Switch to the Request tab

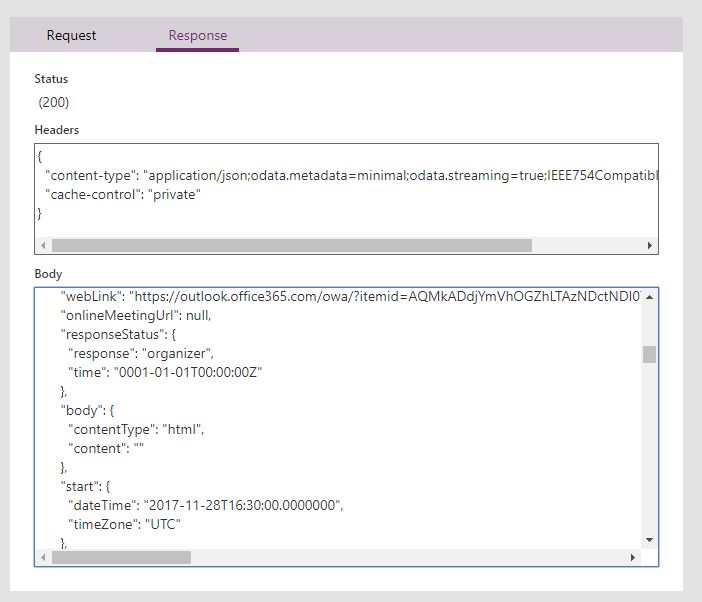pyautogui.click(x=71, y=35)
